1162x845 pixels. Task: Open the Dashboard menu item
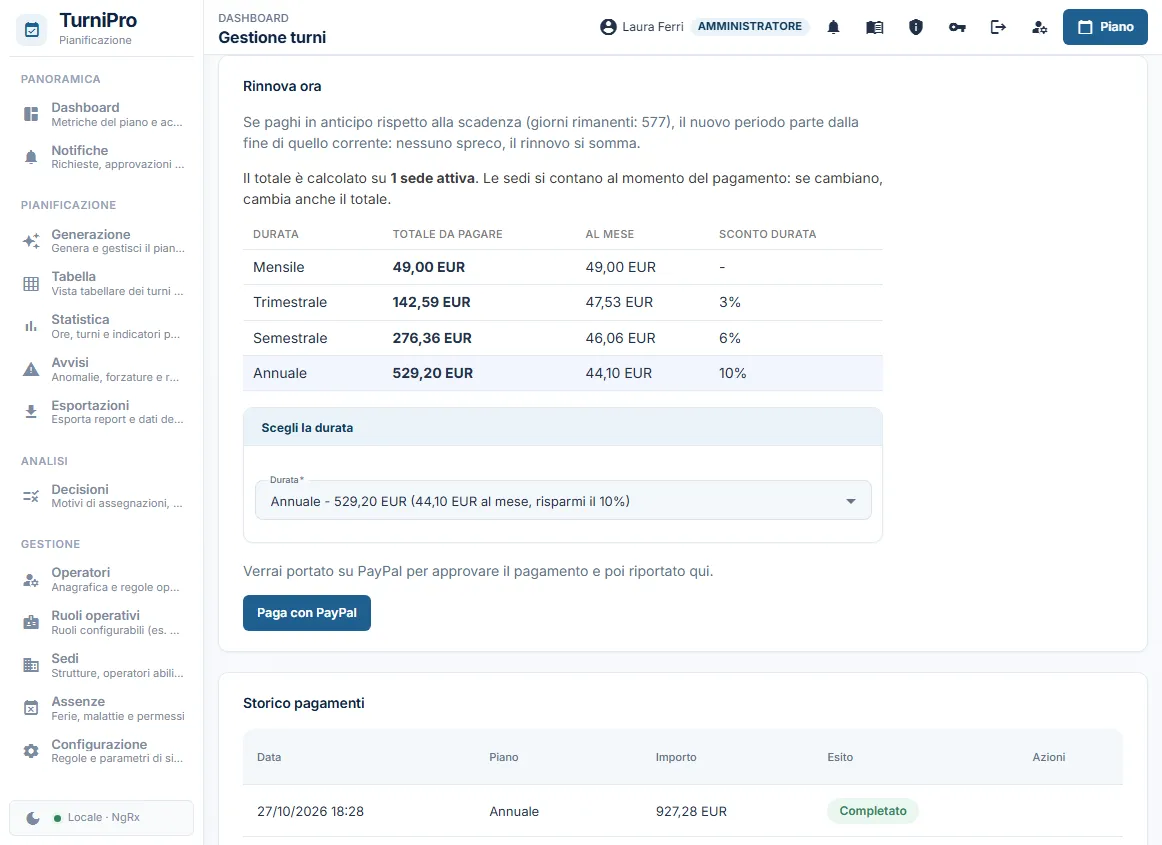tap(102, 114)
